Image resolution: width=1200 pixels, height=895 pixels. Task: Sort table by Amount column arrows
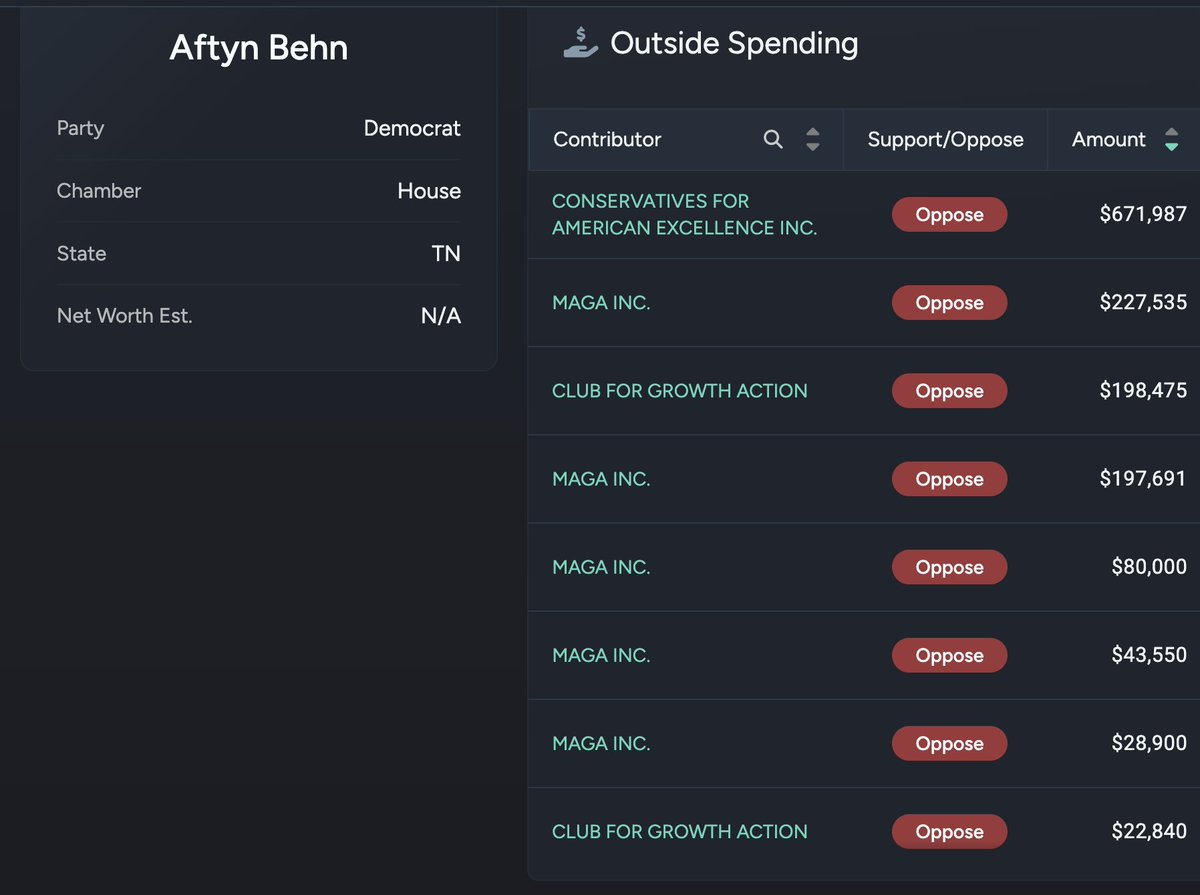[x=1171, y=139]
